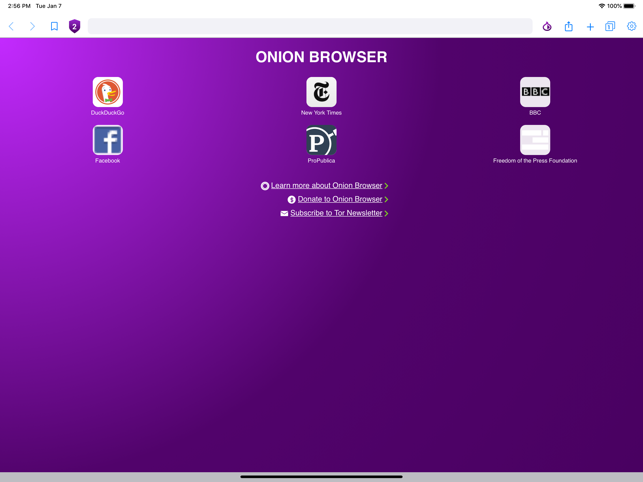The width and height of the screenshot is (643, 482).
Task: Click the address bar field
Action: click(x=310, y=26)
